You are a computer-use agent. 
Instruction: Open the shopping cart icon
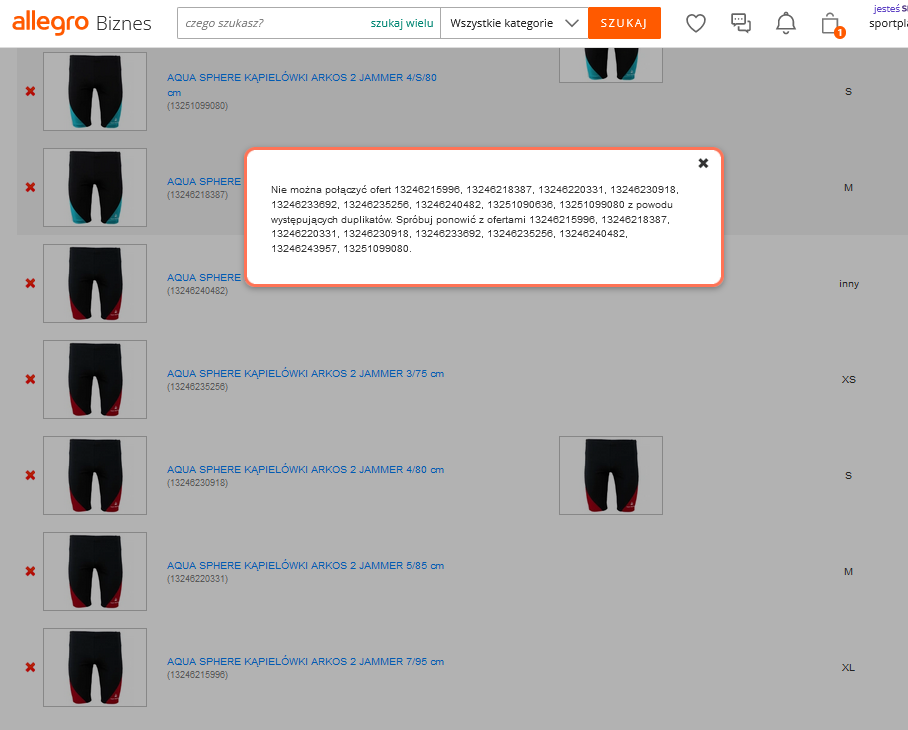pos(830,23)
